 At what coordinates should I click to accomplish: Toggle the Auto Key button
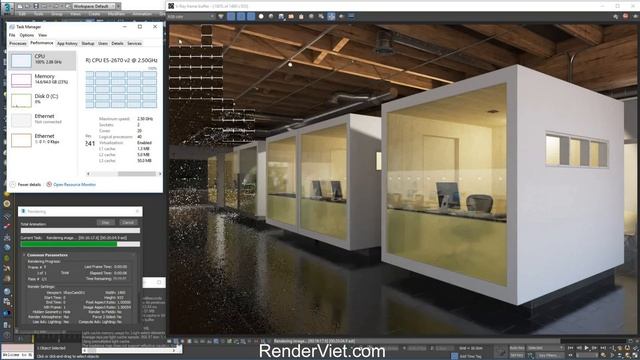tap(517, 348)
